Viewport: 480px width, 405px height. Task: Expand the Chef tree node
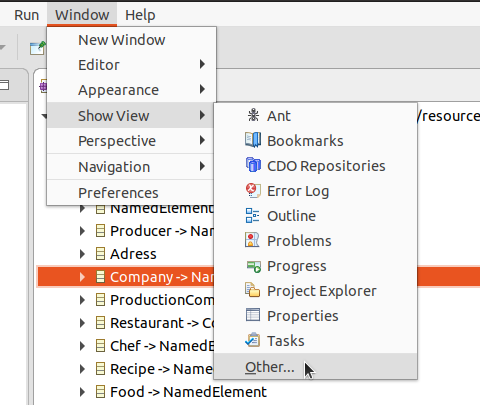(82, 346)
